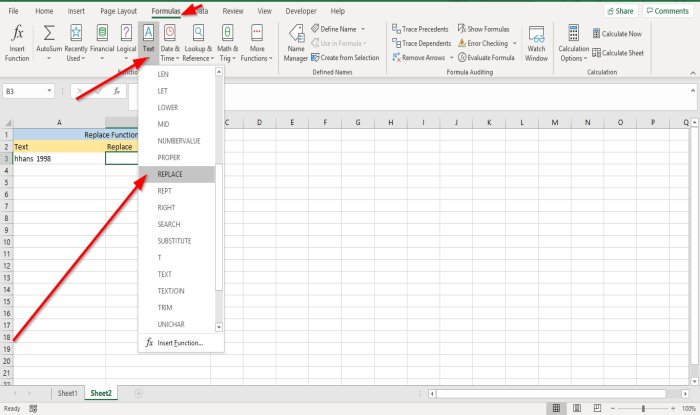Image resolution: width=700 pixels, height=415 pixels.
Task: Open the AutoSum function menu
Action: click(49, 43)
